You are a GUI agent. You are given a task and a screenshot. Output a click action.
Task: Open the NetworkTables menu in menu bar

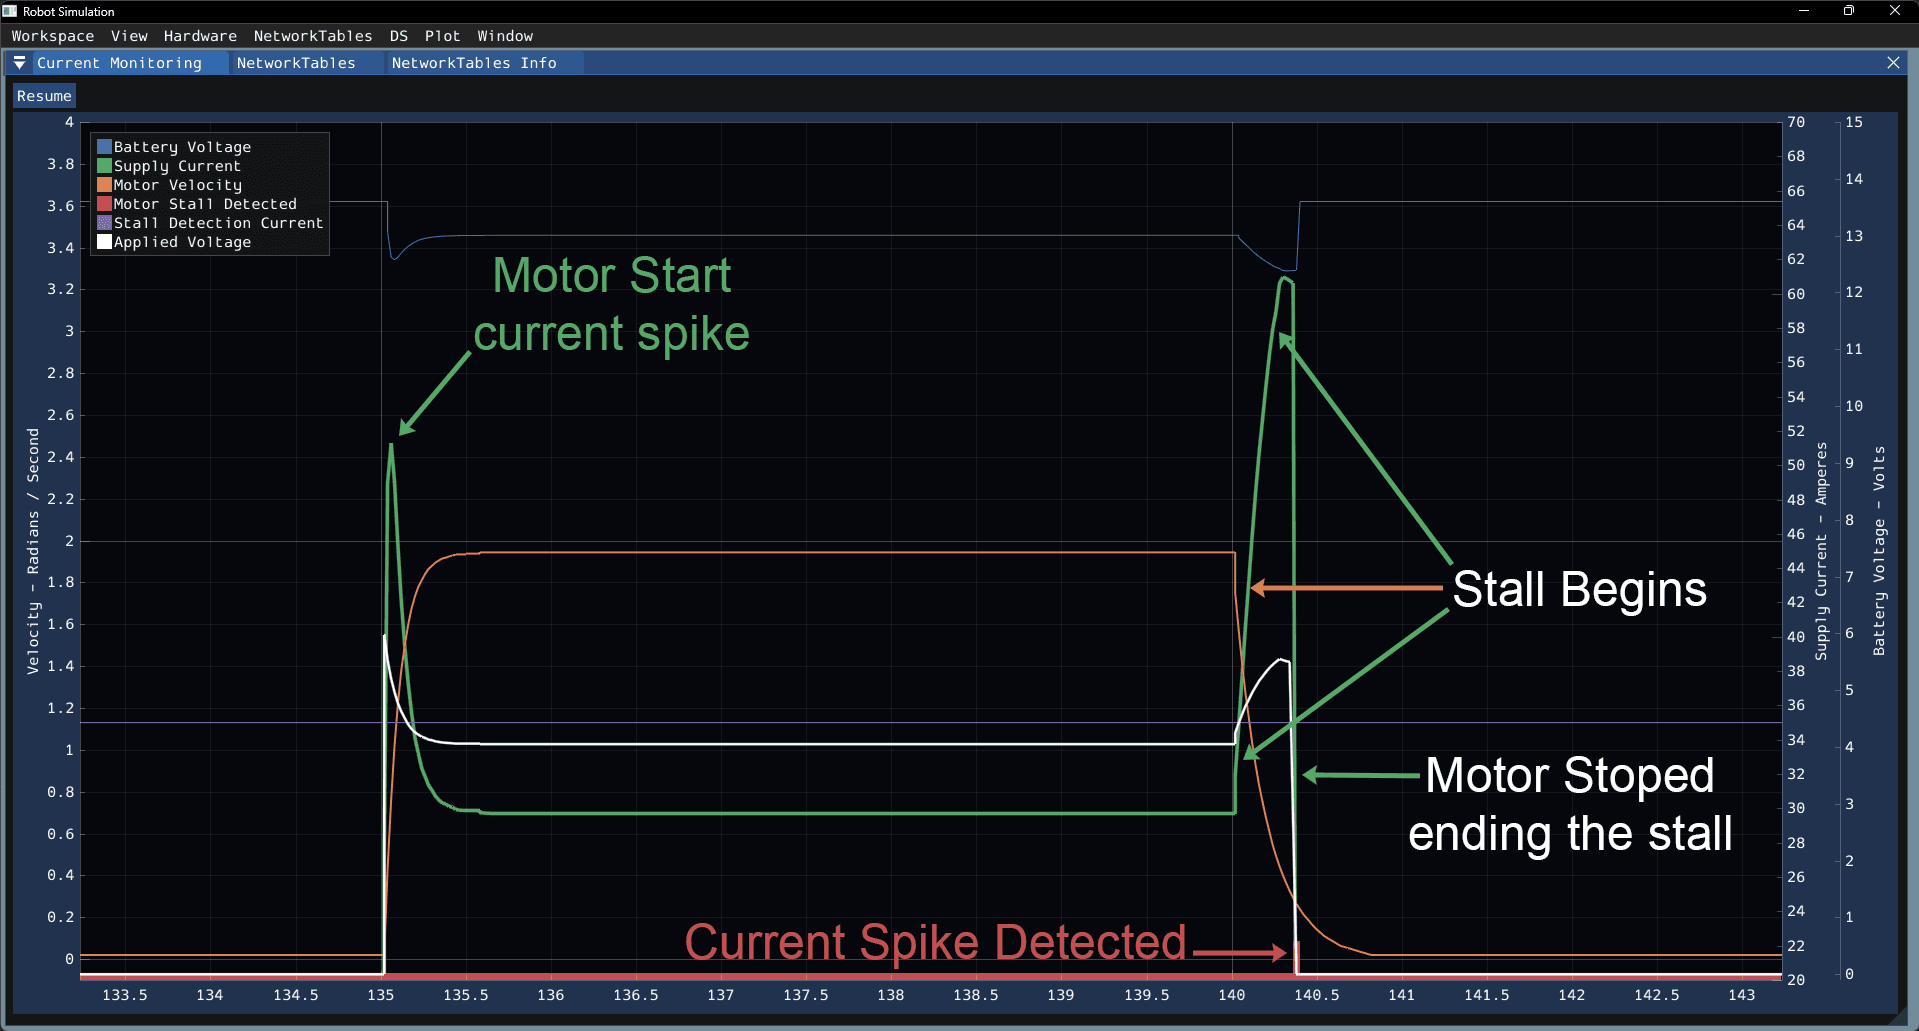(x=313, y=36)
